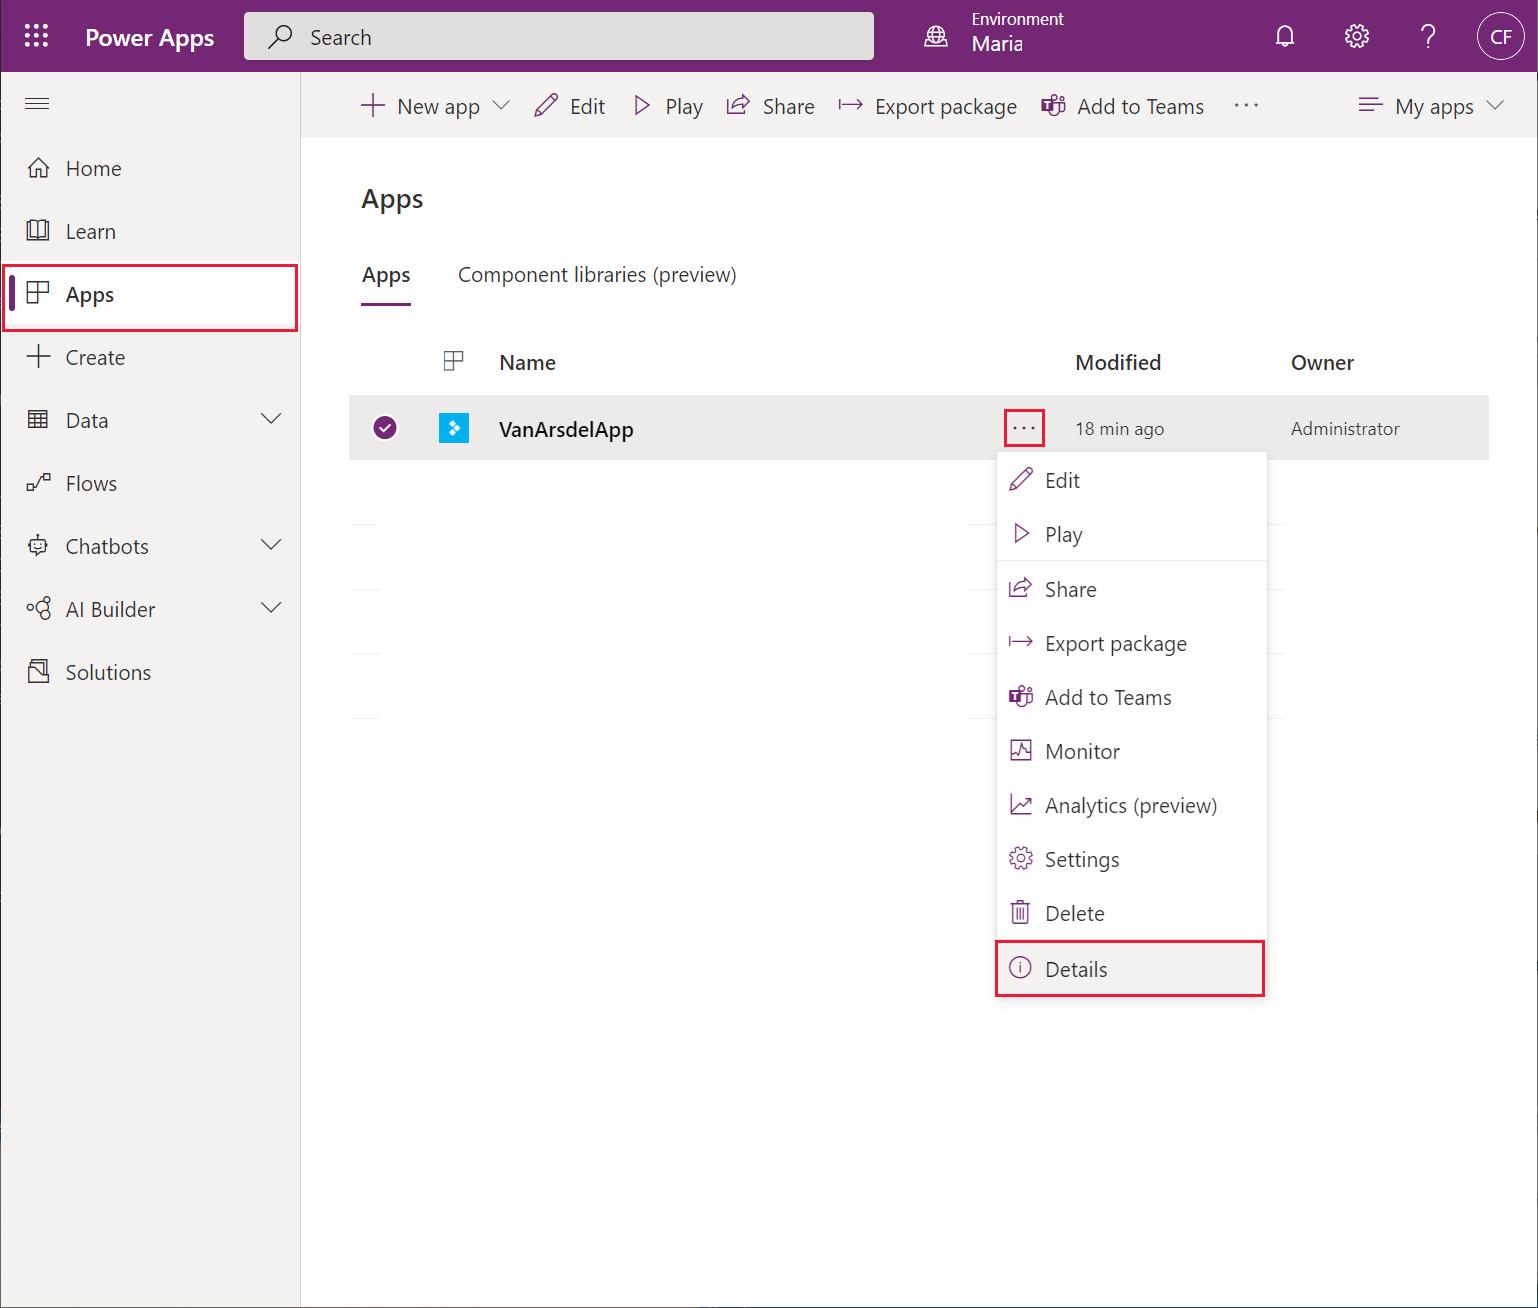
Task: Choose Monitor from the context menu
Action: [x=1131, y=751]
